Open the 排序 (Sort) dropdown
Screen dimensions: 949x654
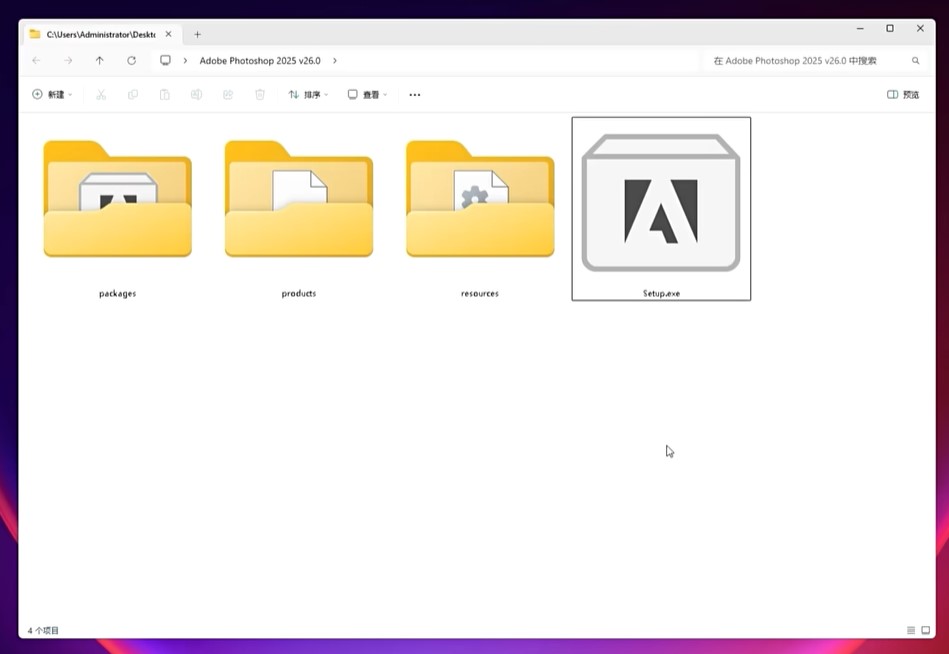click(x=308, y=94)
